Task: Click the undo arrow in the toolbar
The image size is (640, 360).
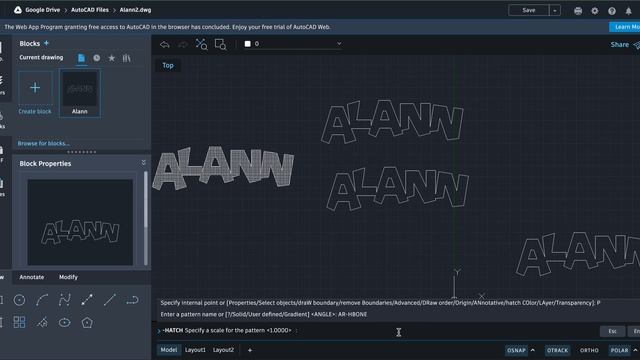Action: point(164,44)
